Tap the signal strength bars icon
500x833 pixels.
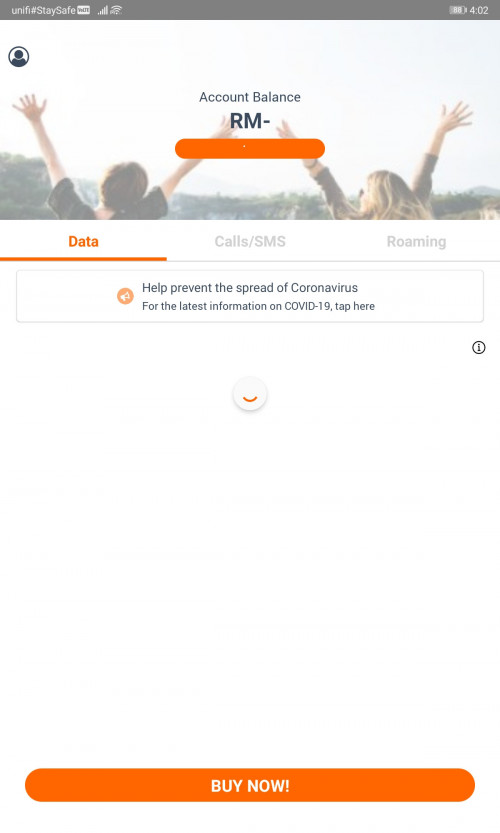point(103,10)
